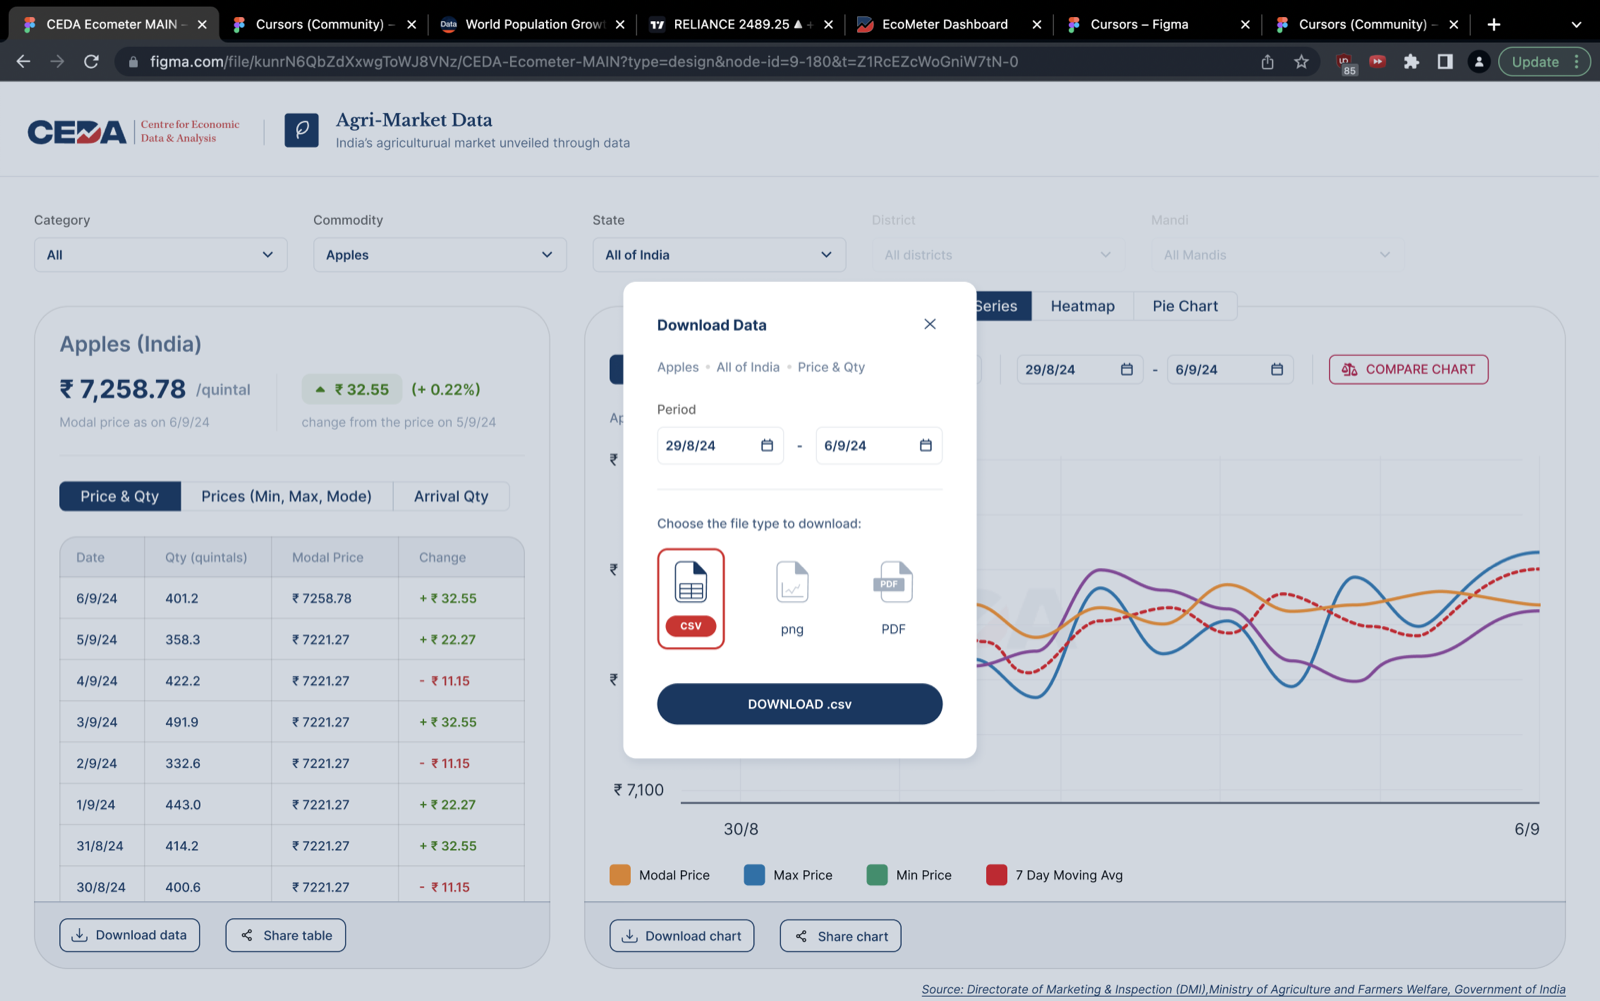Select the CSV file type icon

coord(691,598)
